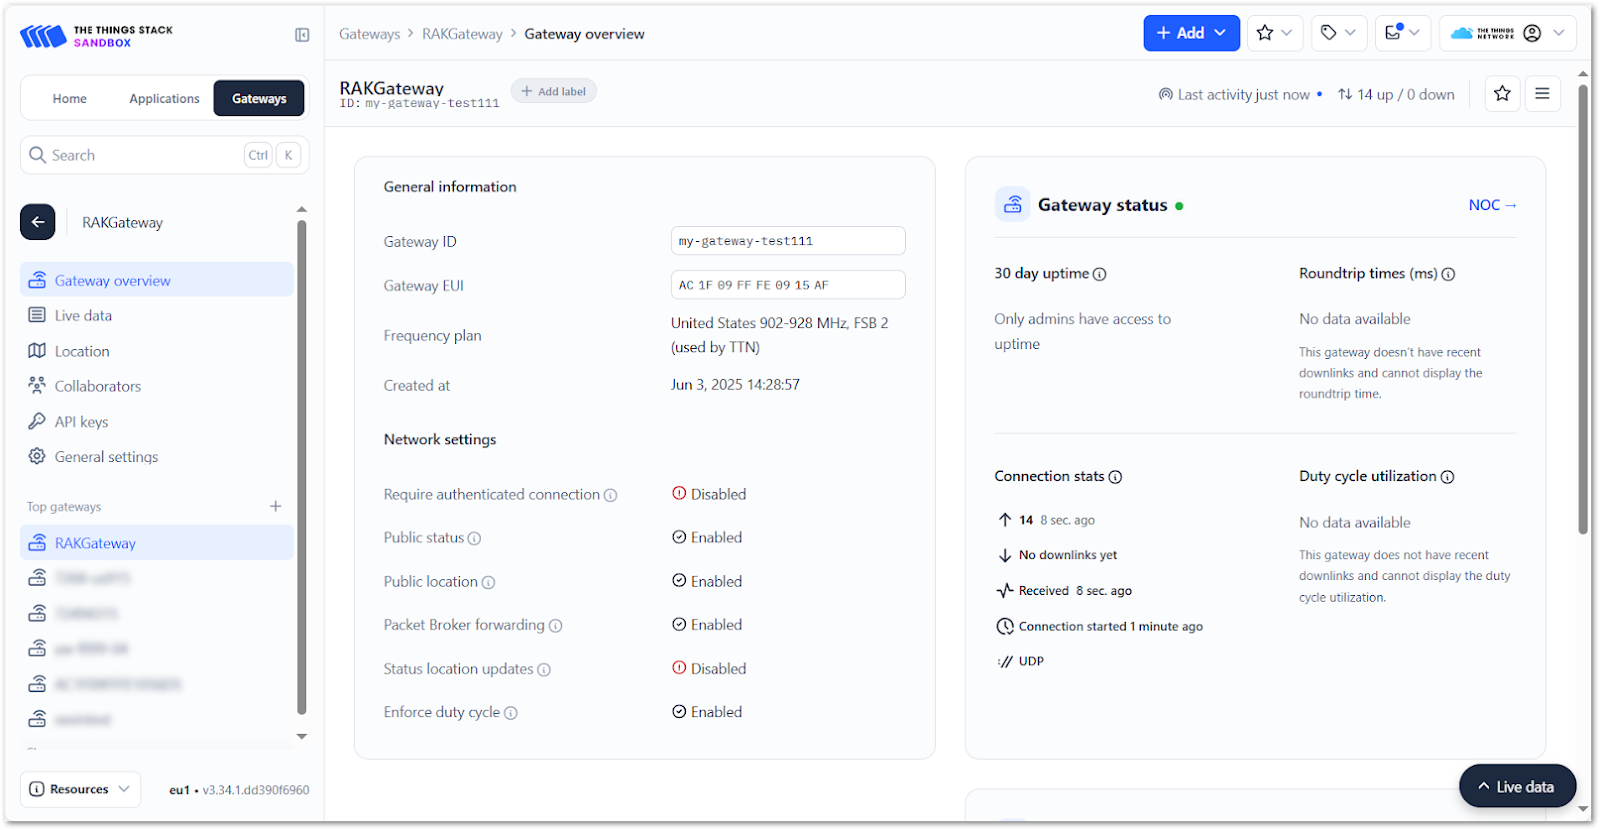Viewport: 1600px width, 830px height.
Task: Collapse the sidebar using the panel icon
Action: tap(302, 35)
